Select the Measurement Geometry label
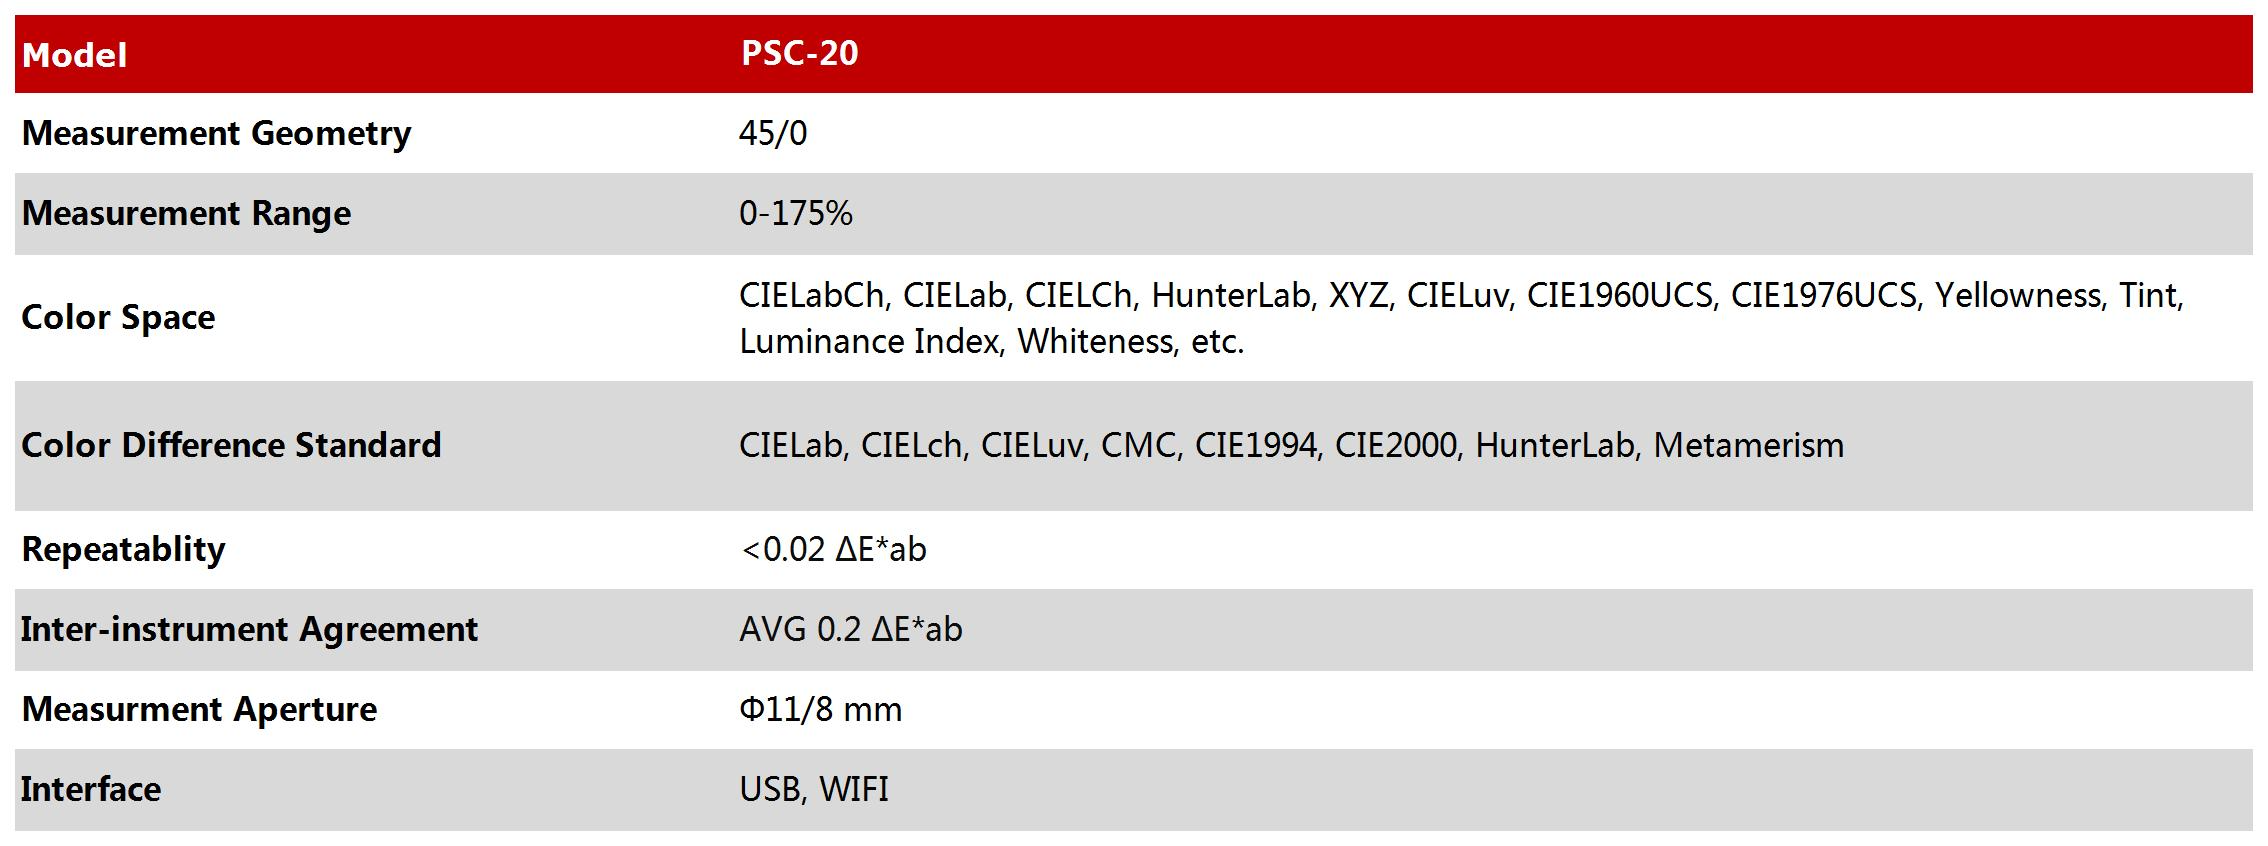Image resolution: width=2268 pixels, height=846 pixels. [216, 134]
